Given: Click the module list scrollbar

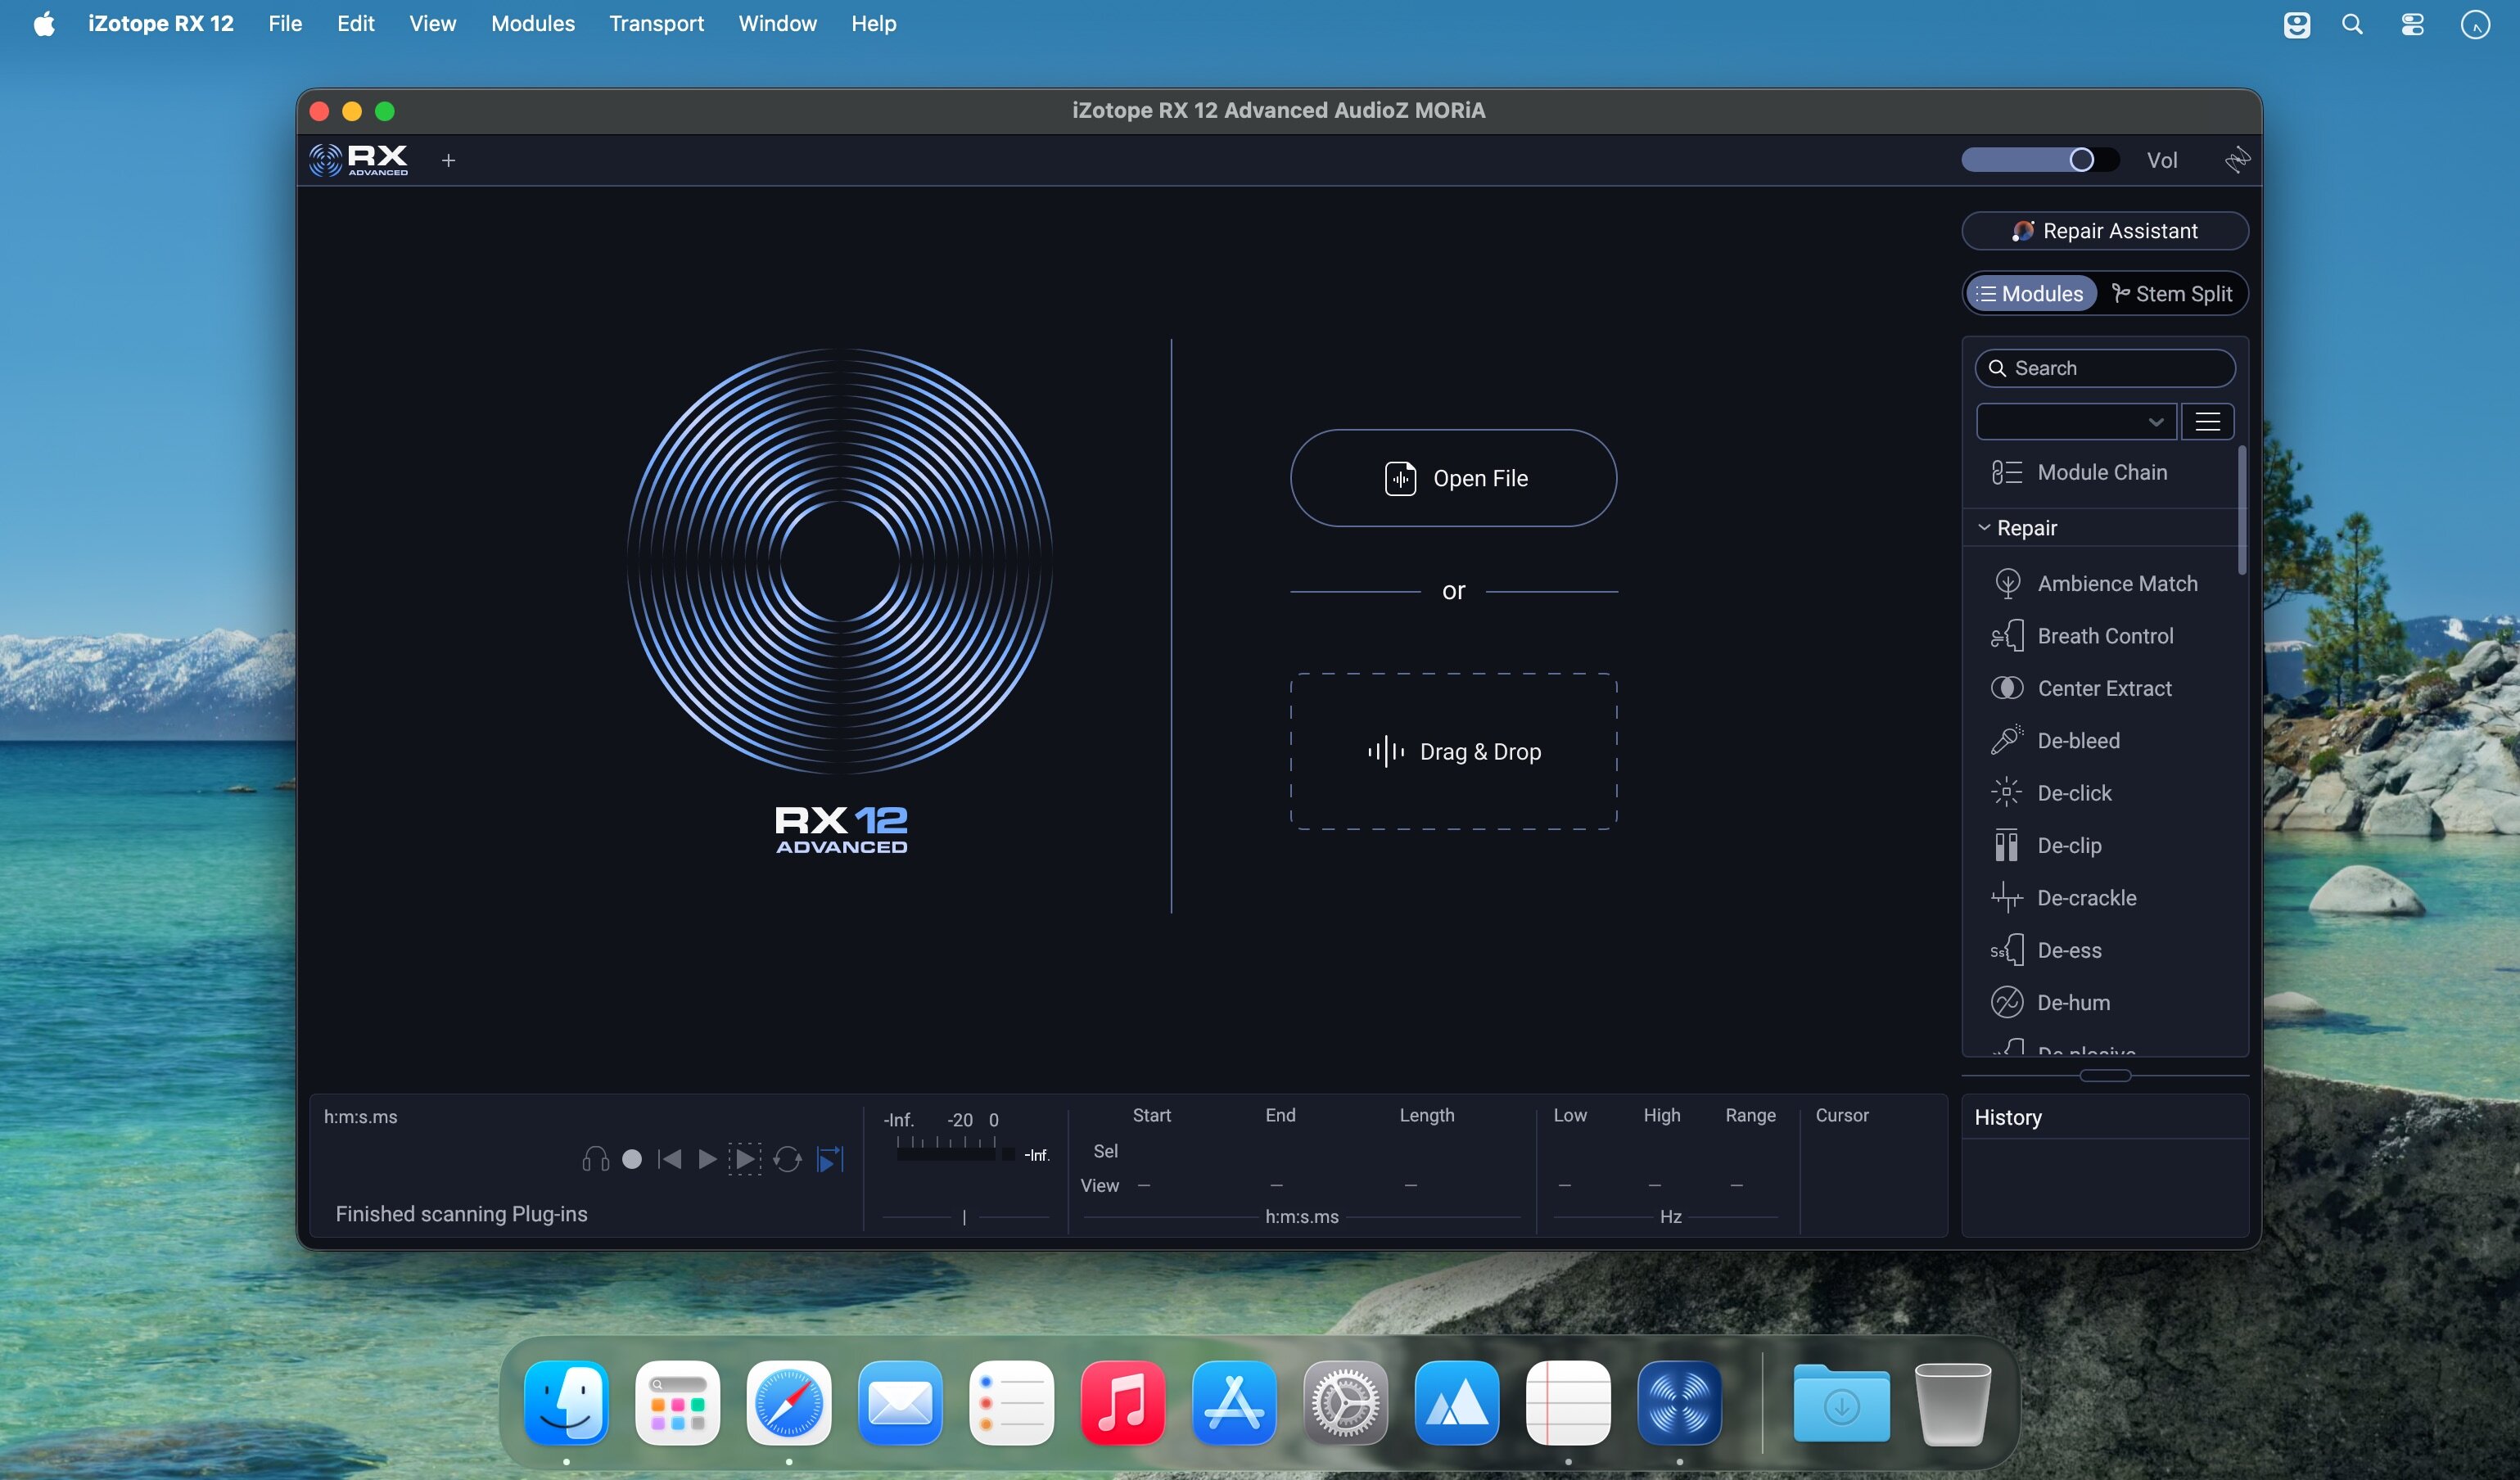Looking at the screenshot, I should click(2241, 510).
